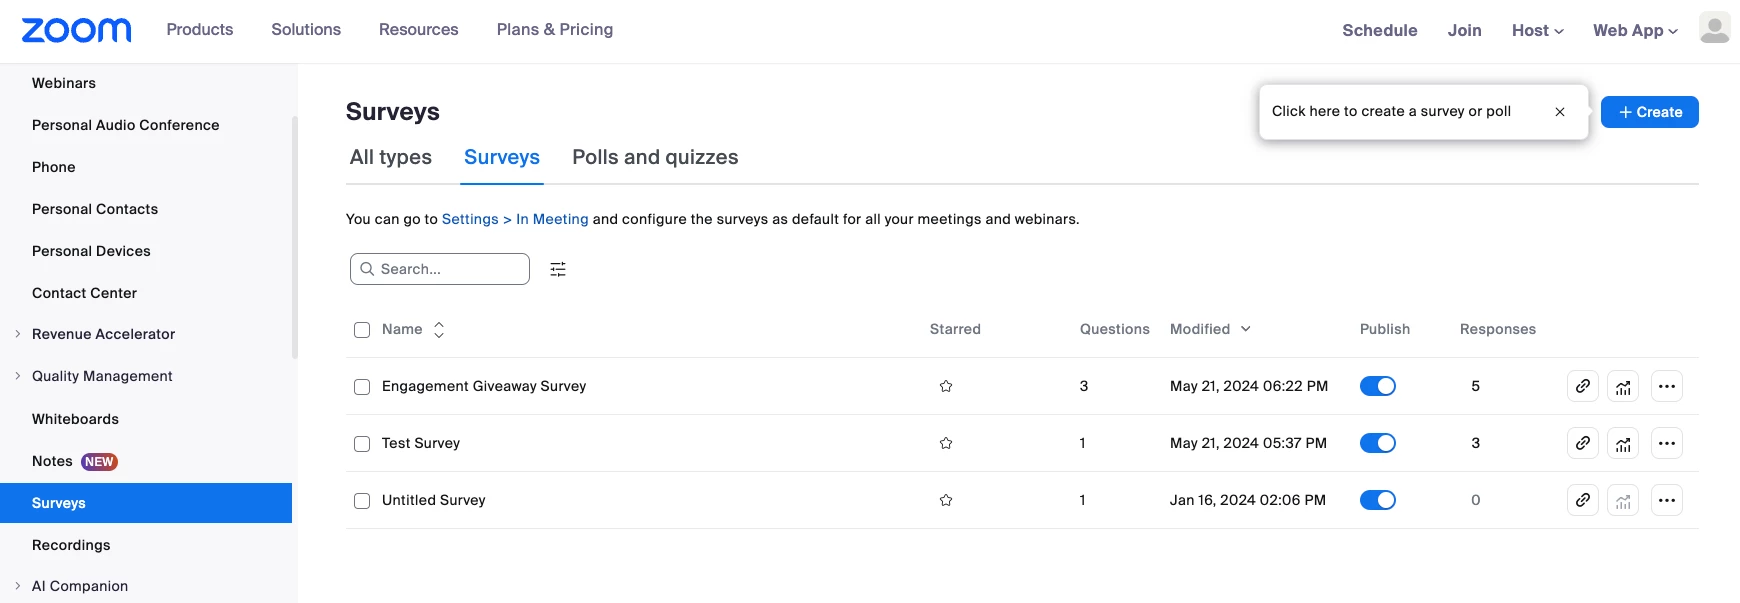This screenshot has height=603, width=1740.
Task: Open Recordings in the sidebar
Action: click(x=71, y=545)
